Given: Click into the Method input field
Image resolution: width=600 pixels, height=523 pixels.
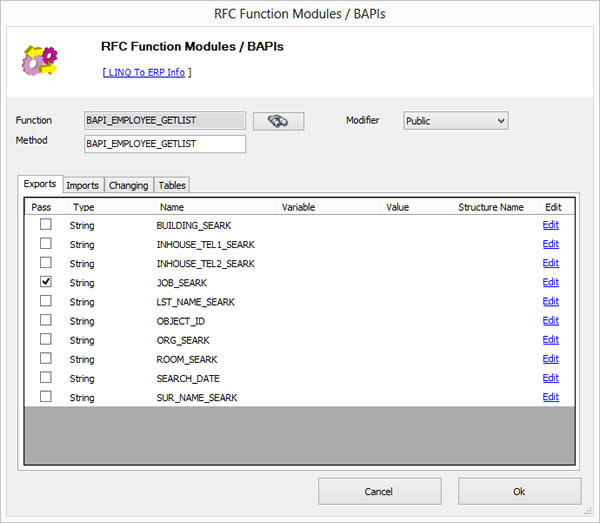Looking at the screenshot, I should tap(165, 144).
